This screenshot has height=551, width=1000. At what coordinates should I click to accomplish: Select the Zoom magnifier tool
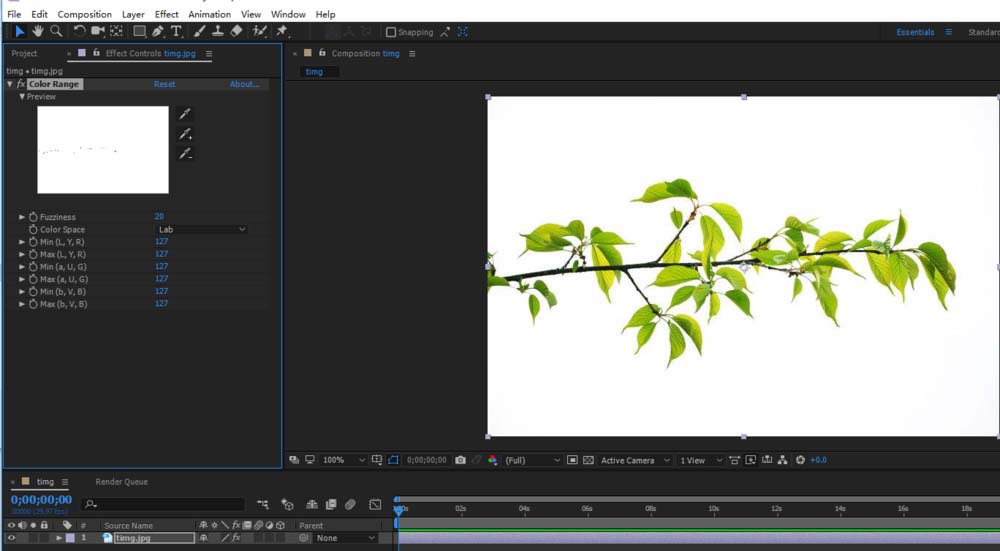[x=56, y=32]
